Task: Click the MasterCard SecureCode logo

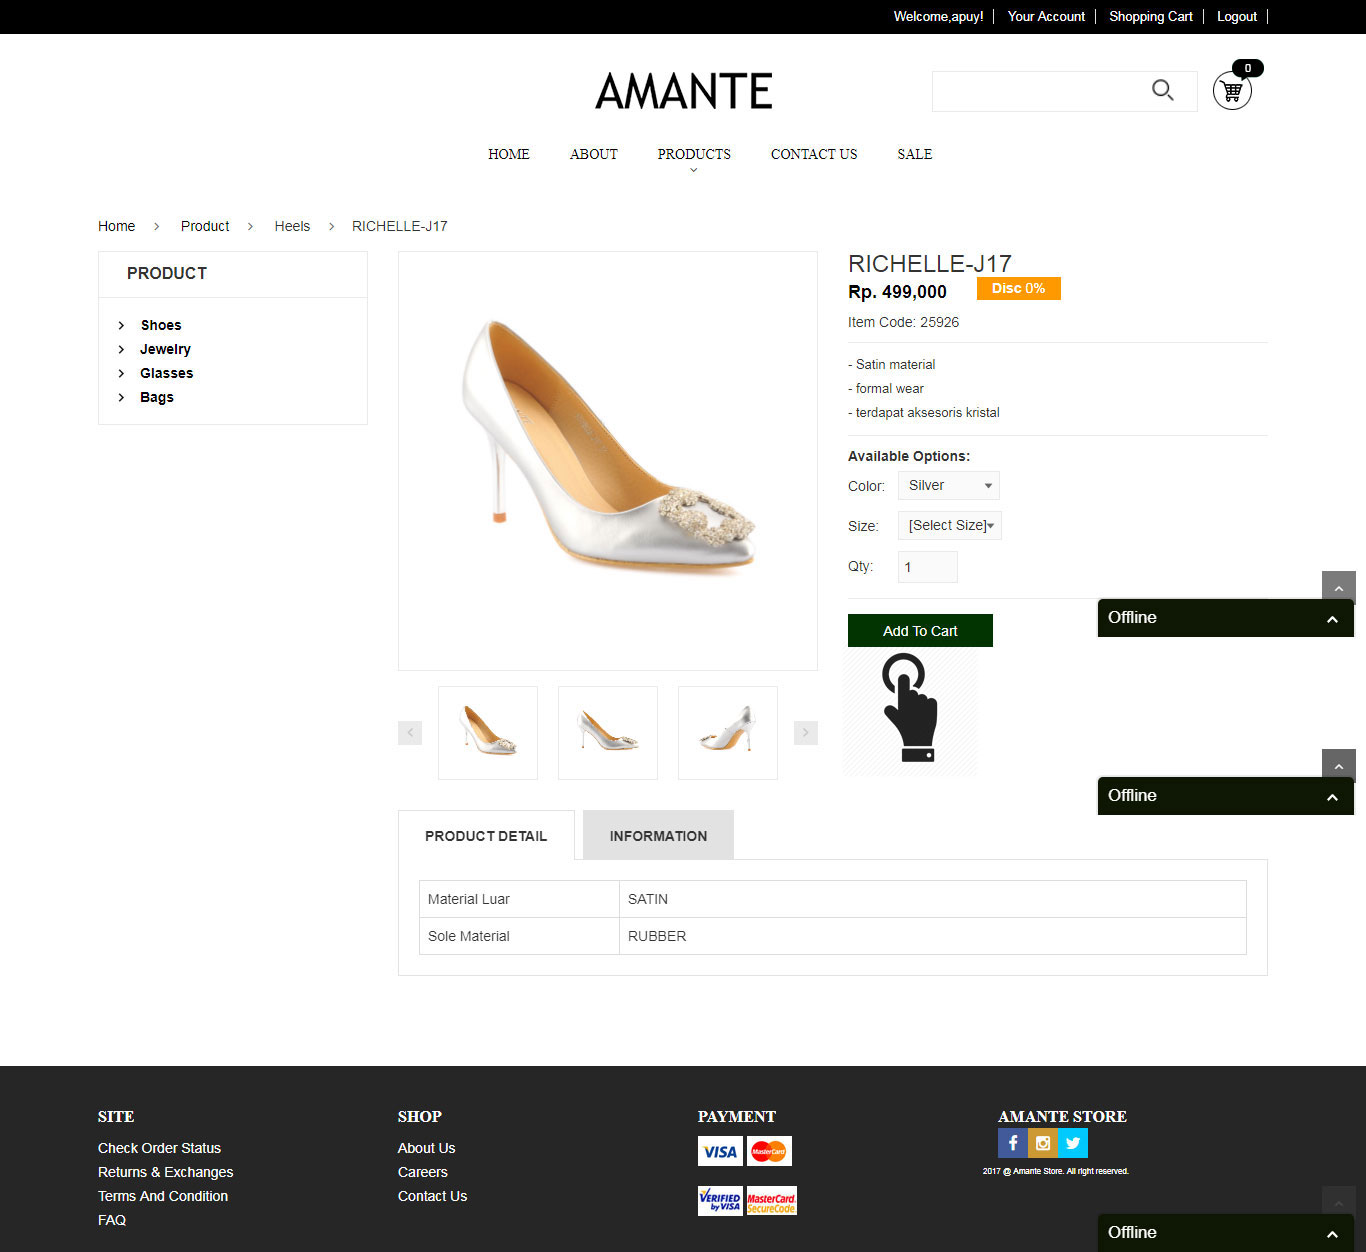Action: click(x=772, y=1201)
